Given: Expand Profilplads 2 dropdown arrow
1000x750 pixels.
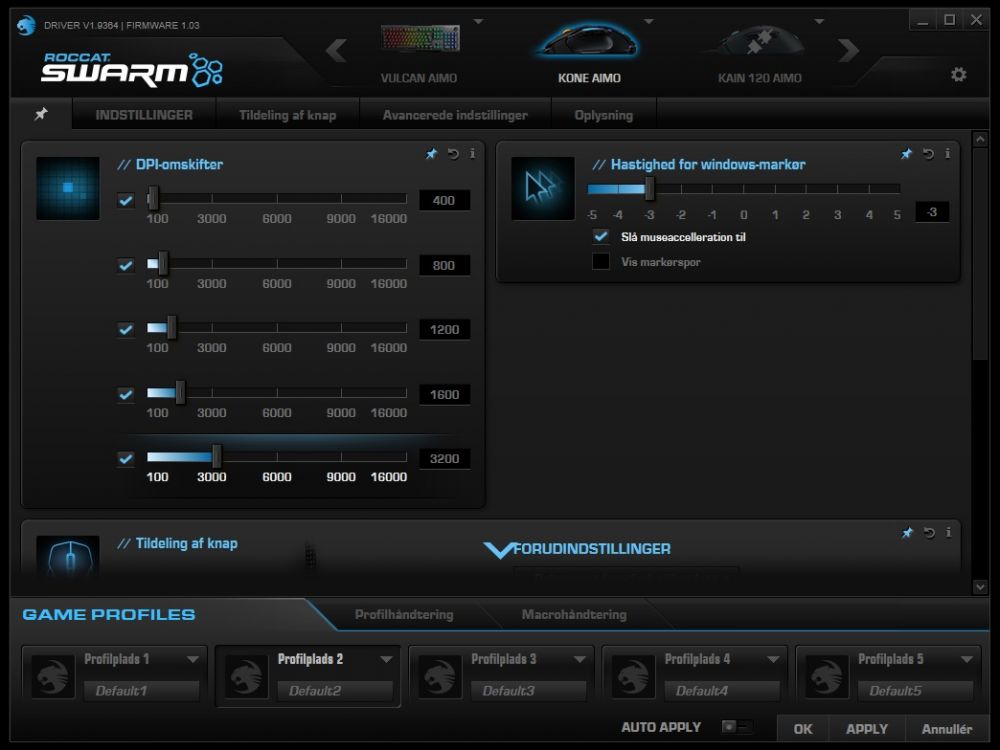Looking at the screenshot, I should [386, 659].
